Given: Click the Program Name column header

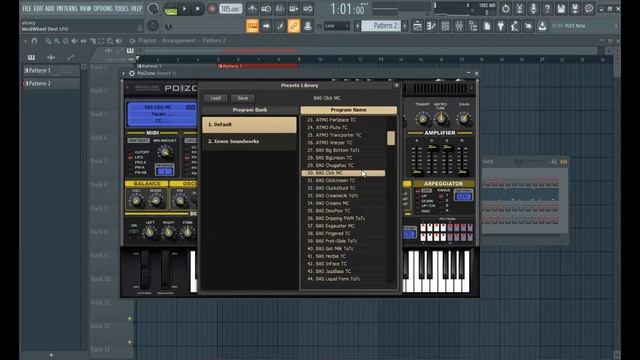Looking at the screenshot, I should tap(349, 110).
